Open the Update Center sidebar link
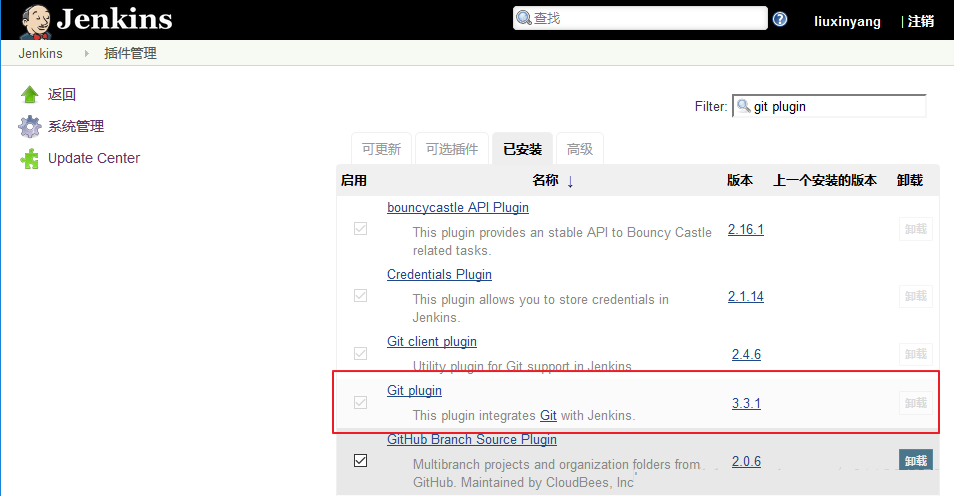This screenshot has width=954, height=496. coord(94,158)
